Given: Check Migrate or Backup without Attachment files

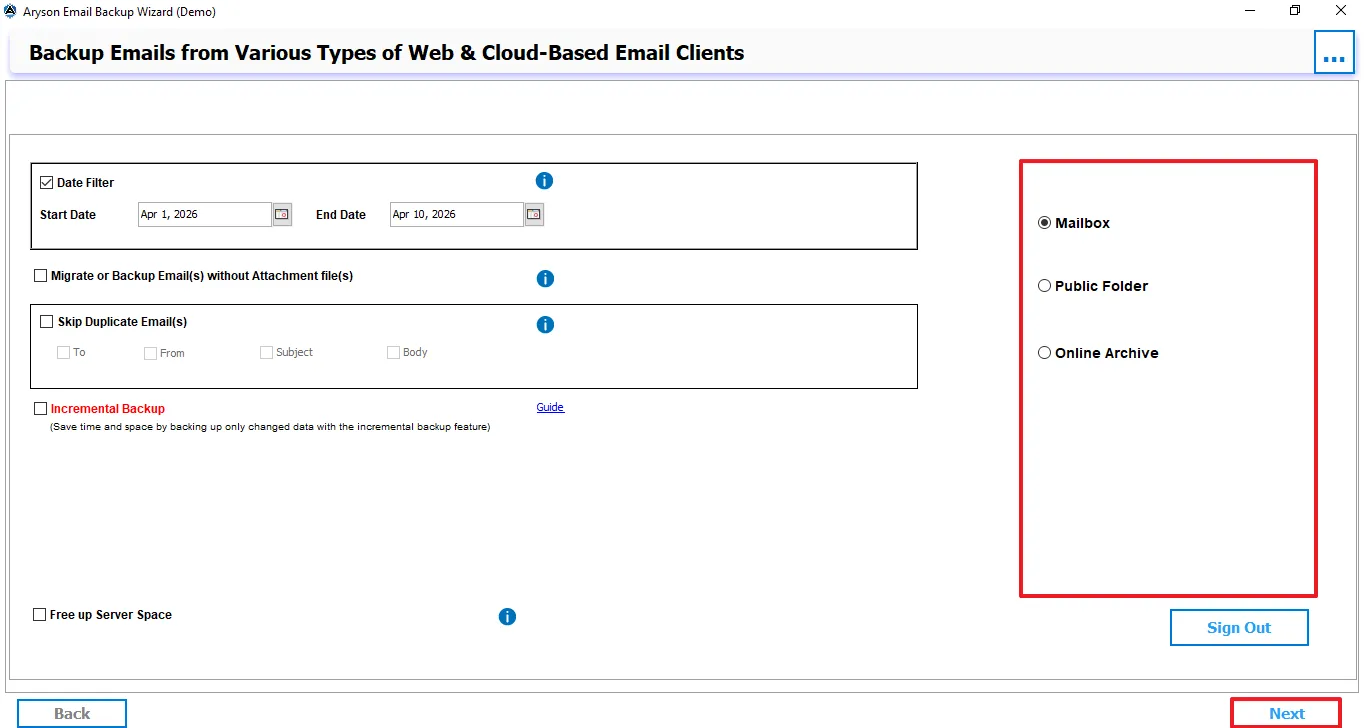Looking at the screenshot, I should click(41, 276).
